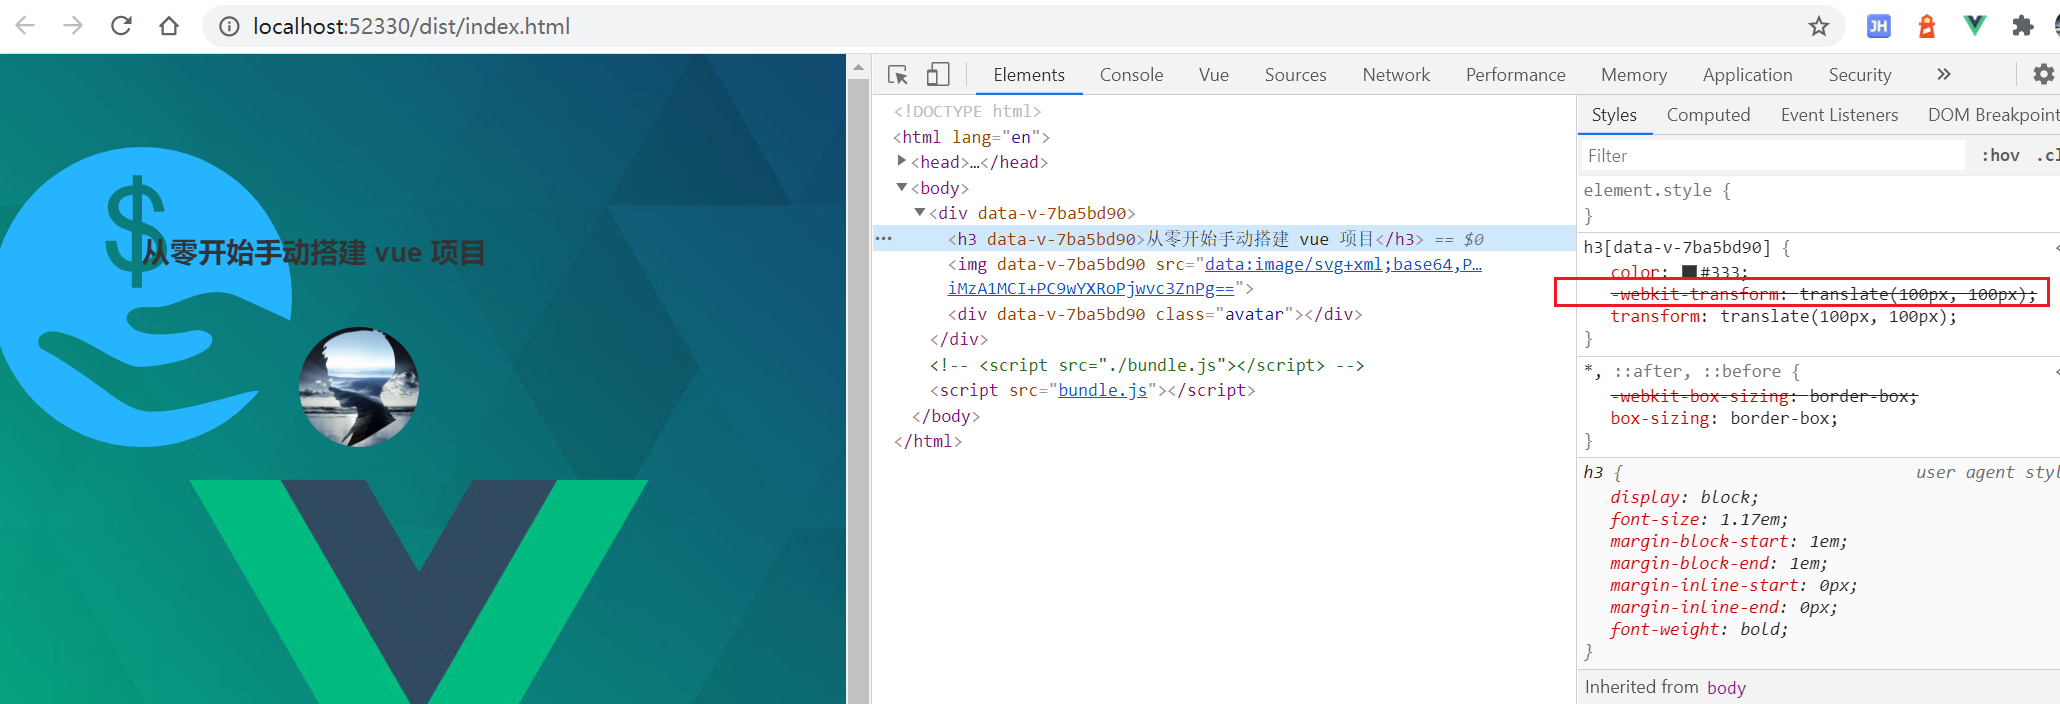Select the h3 element row

pyautogui.click(x=1224, y=239)
